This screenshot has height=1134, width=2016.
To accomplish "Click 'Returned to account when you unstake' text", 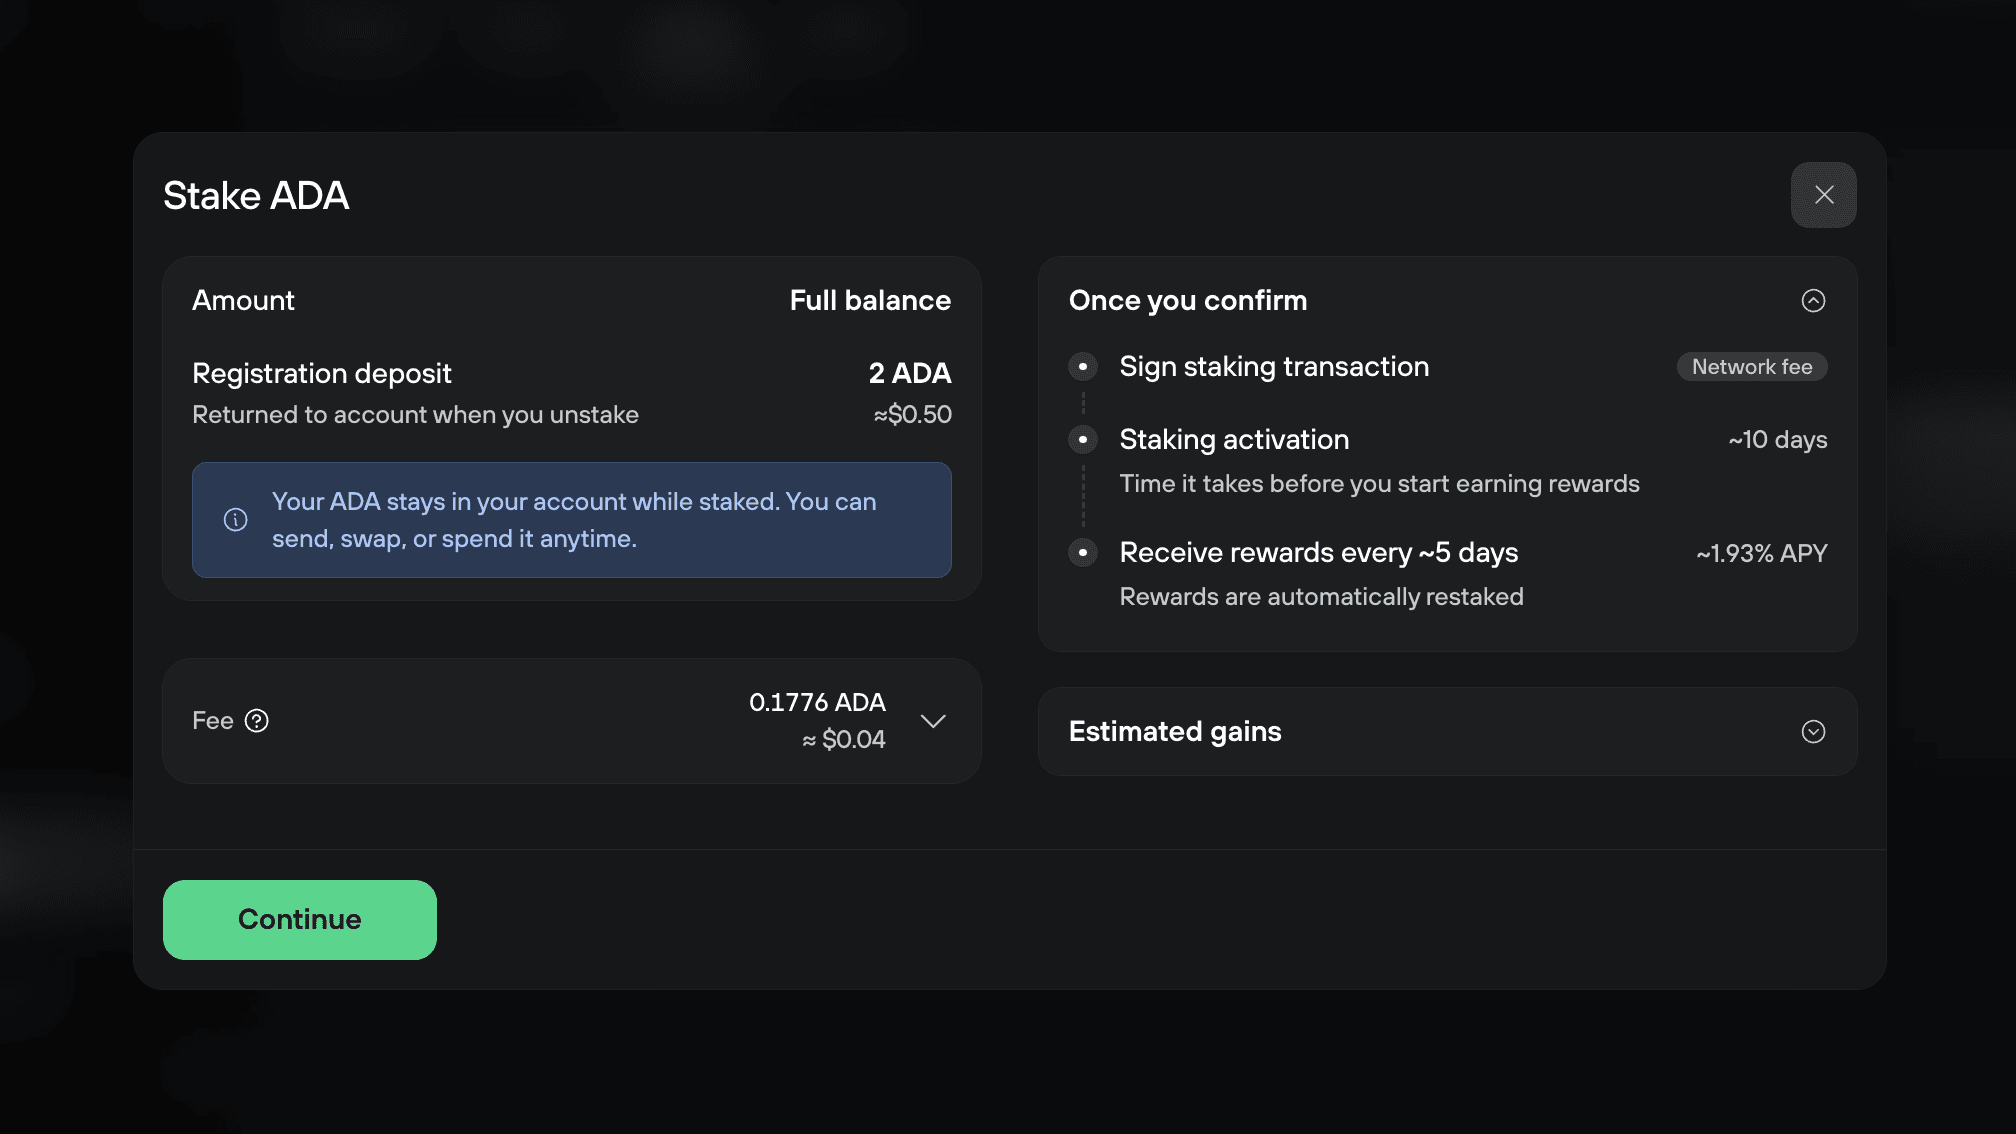I will point(415,414).
